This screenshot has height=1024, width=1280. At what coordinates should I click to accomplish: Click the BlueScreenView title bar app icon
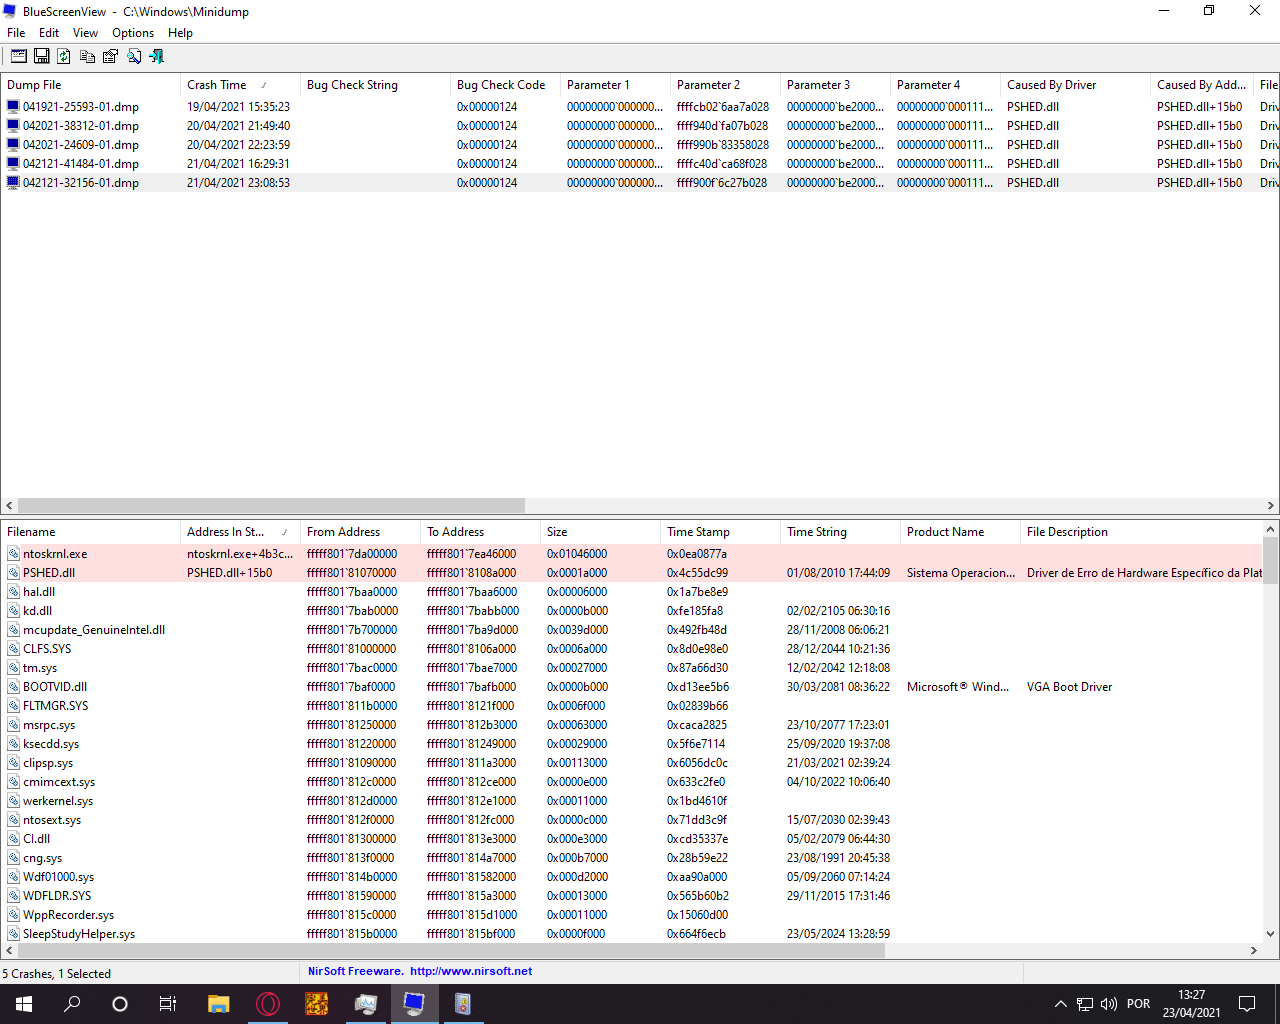[x=10, y=11]
